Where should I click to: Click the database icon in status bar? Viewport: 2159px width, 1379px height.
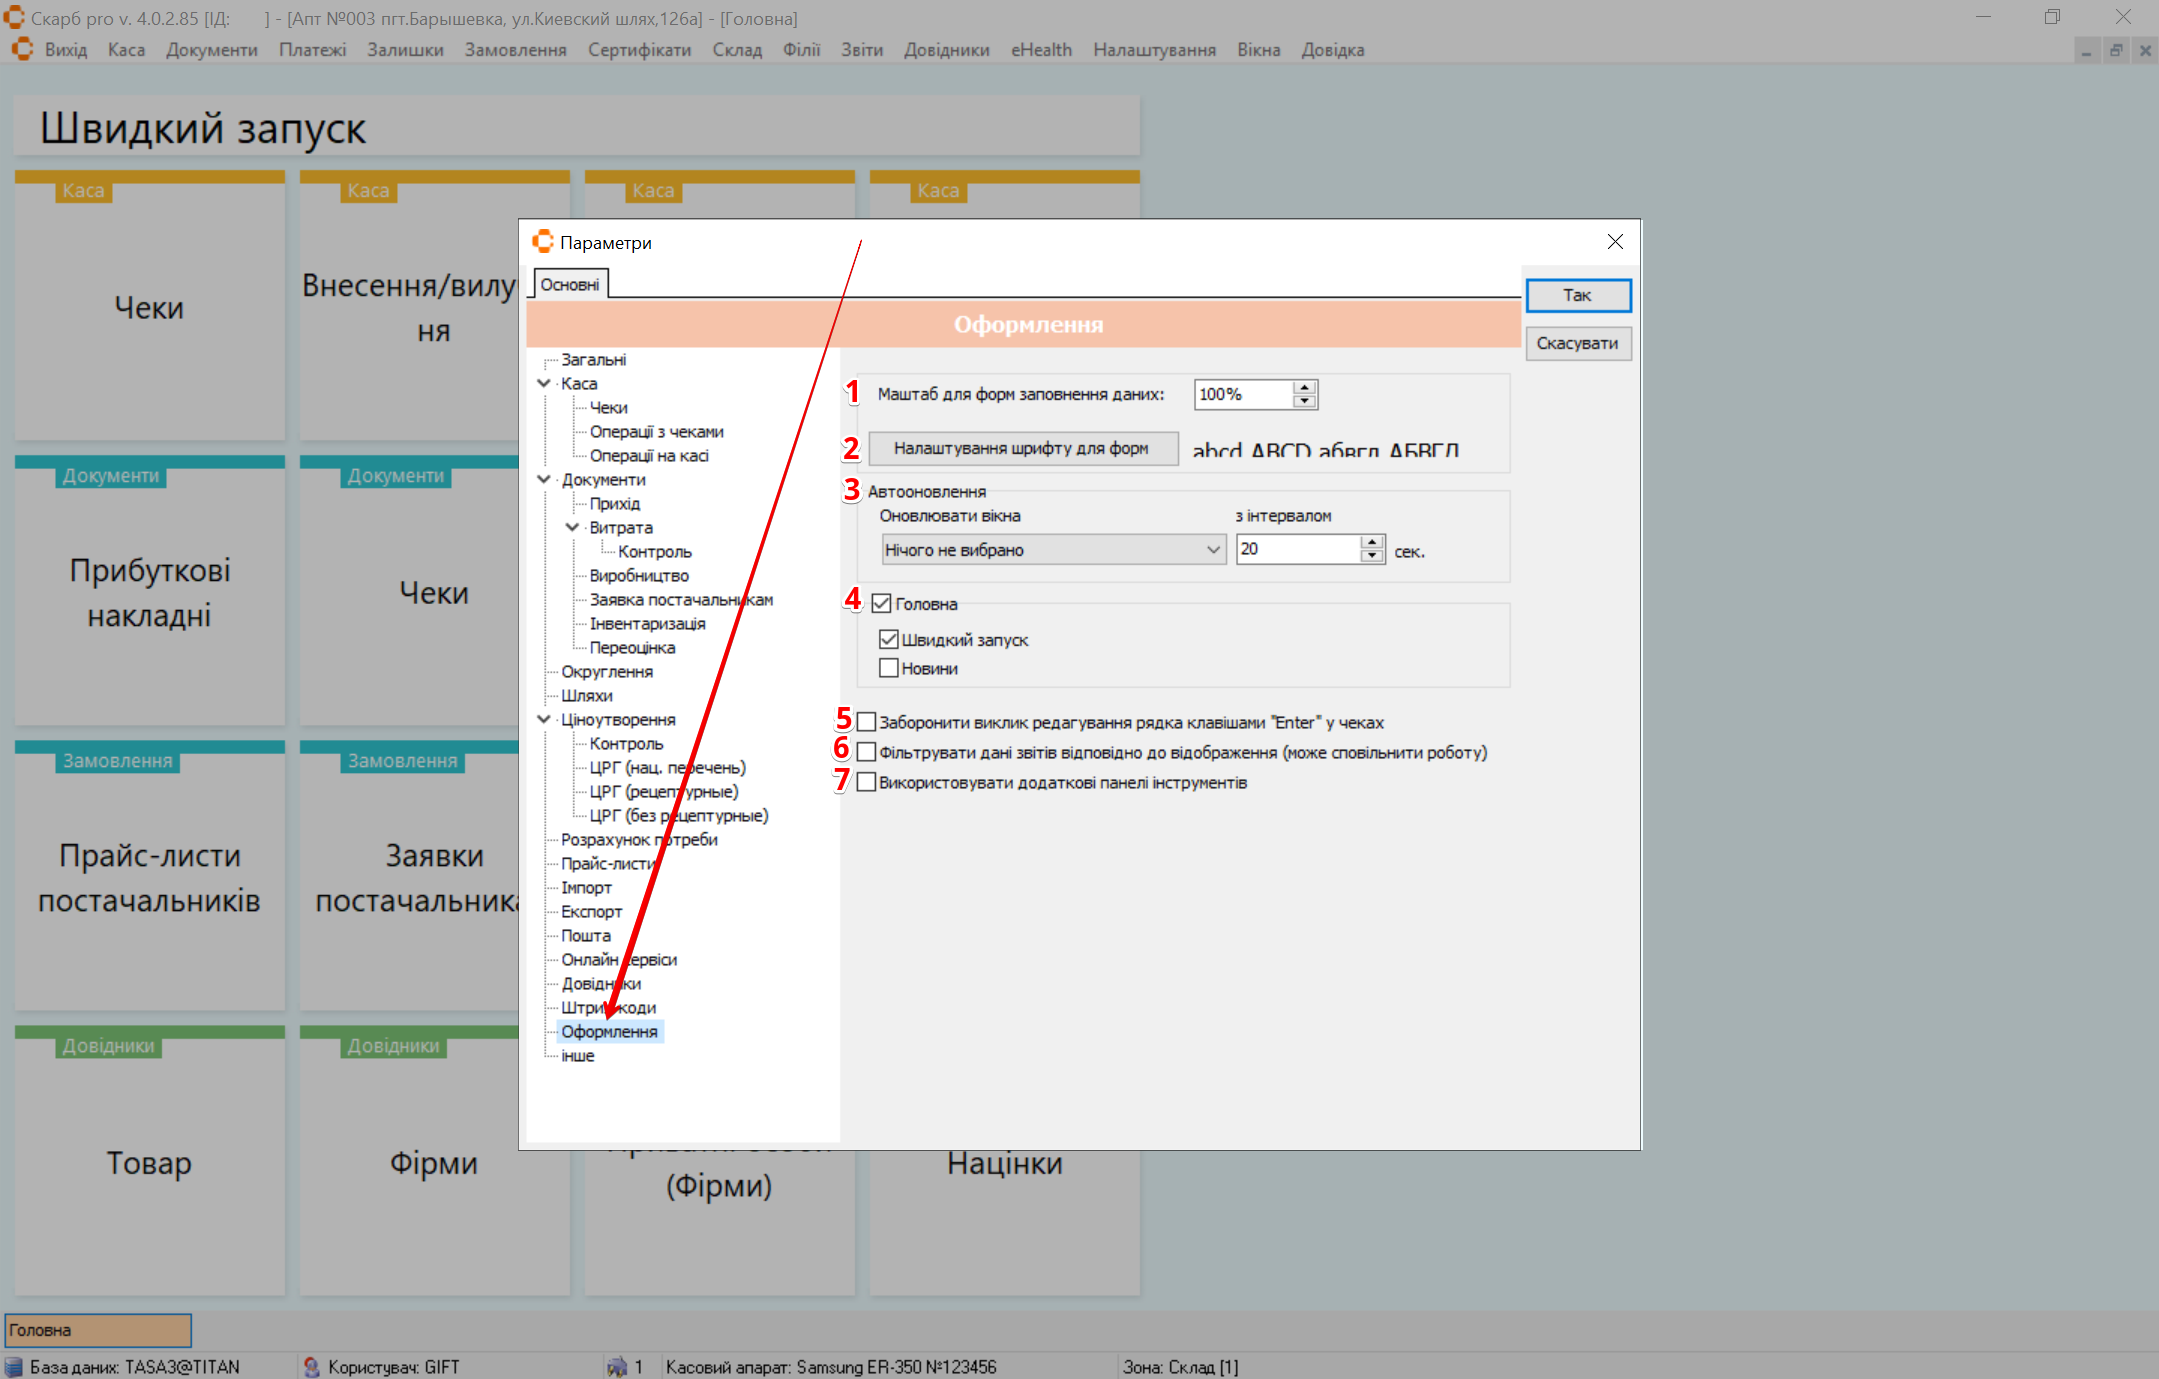pyautogui.click(x=14, y=1366)
